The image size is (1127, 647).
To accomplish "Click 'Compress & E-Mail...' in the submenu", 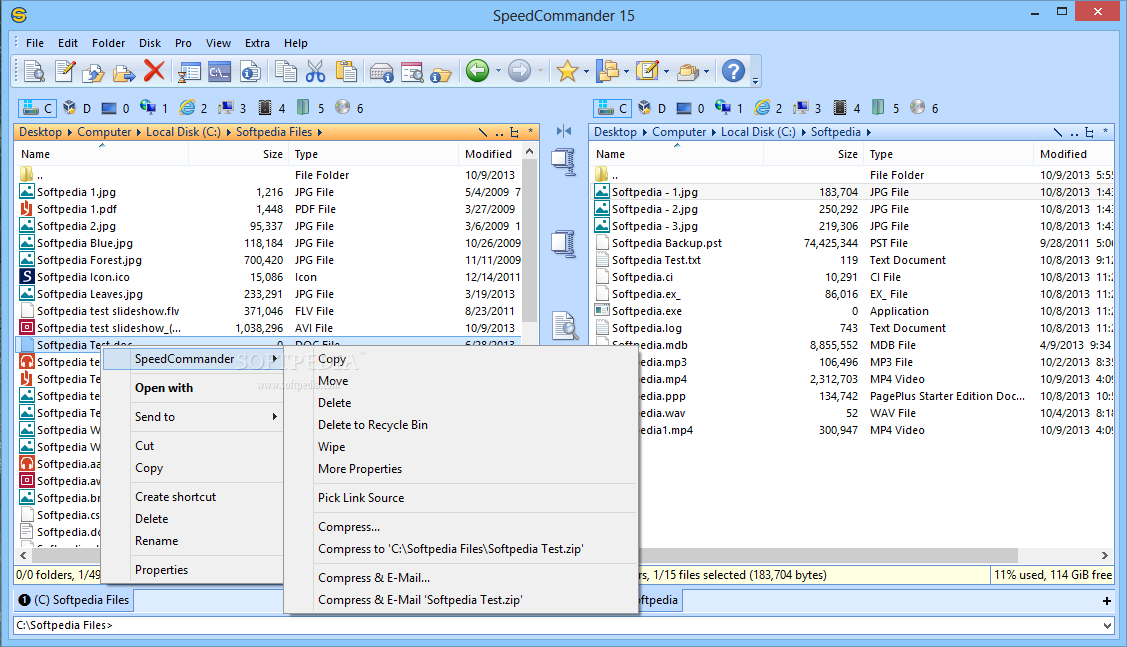I will 373,578.
